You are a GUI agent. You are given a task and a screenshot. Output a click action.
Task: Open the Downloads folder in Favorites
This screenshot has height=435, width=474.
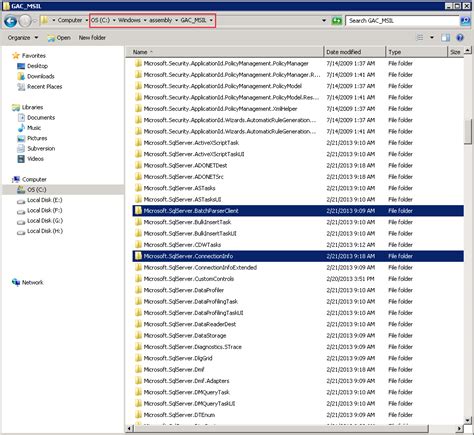click(36, 76)
